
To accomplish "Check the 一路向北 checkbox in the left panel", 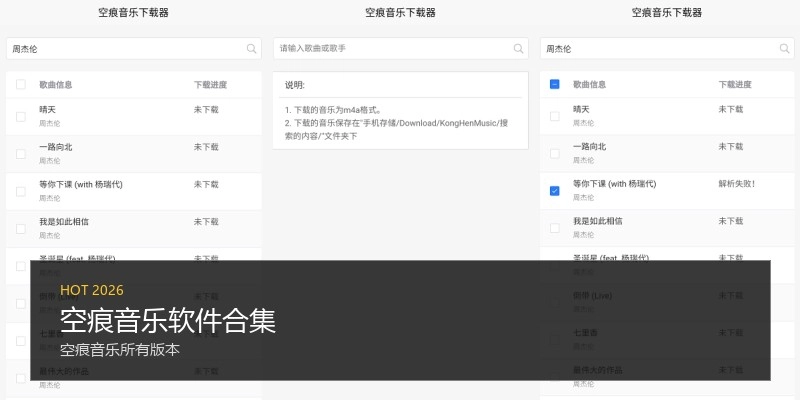I will (x=20, y=154).
